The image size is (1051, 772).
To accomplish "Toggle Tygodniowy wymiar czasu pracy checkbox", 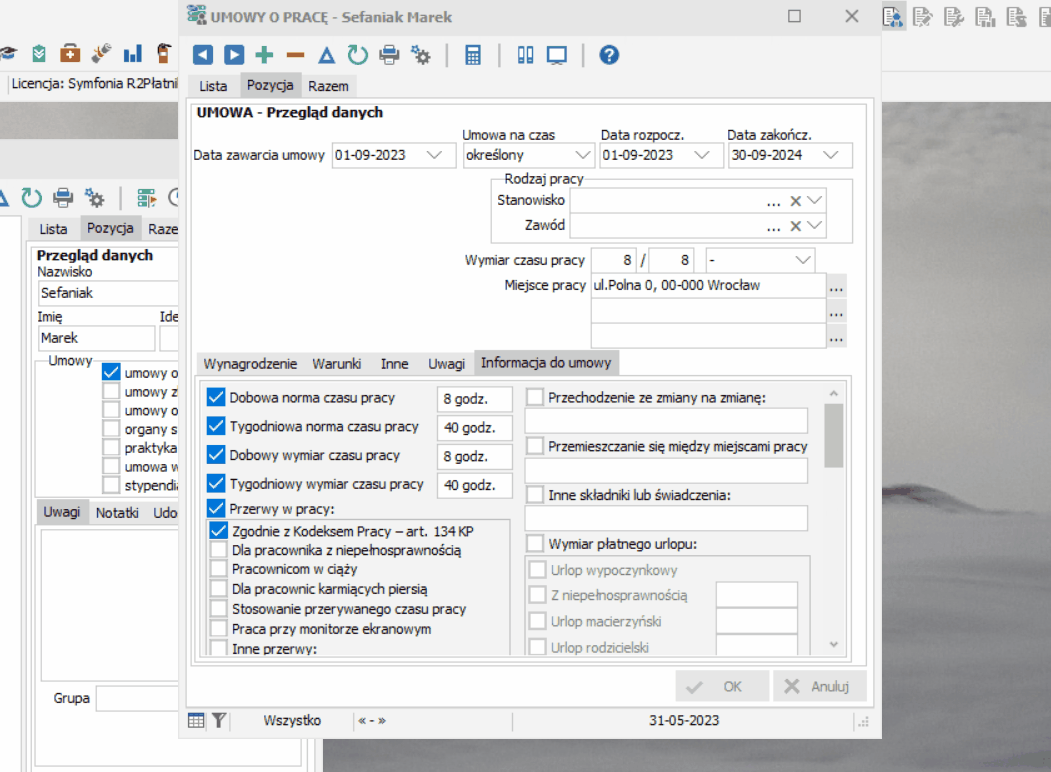I will pos(216,483).
